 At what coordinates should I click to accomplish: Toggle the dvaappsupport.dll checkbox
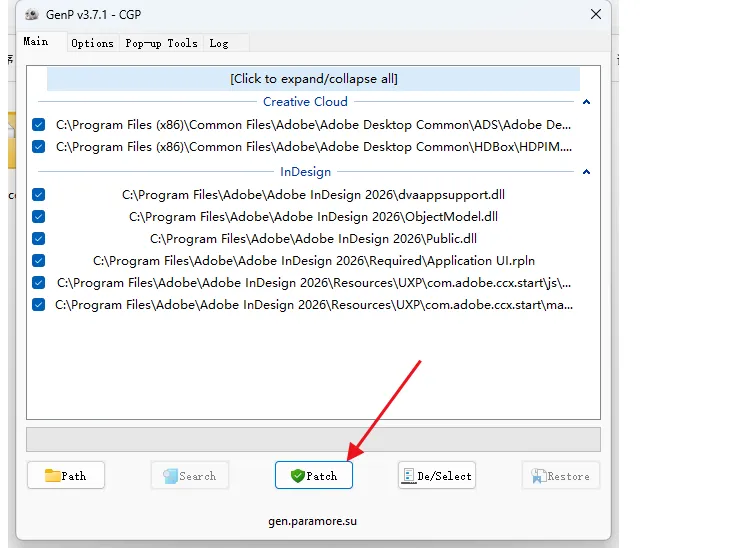(39, 195)
